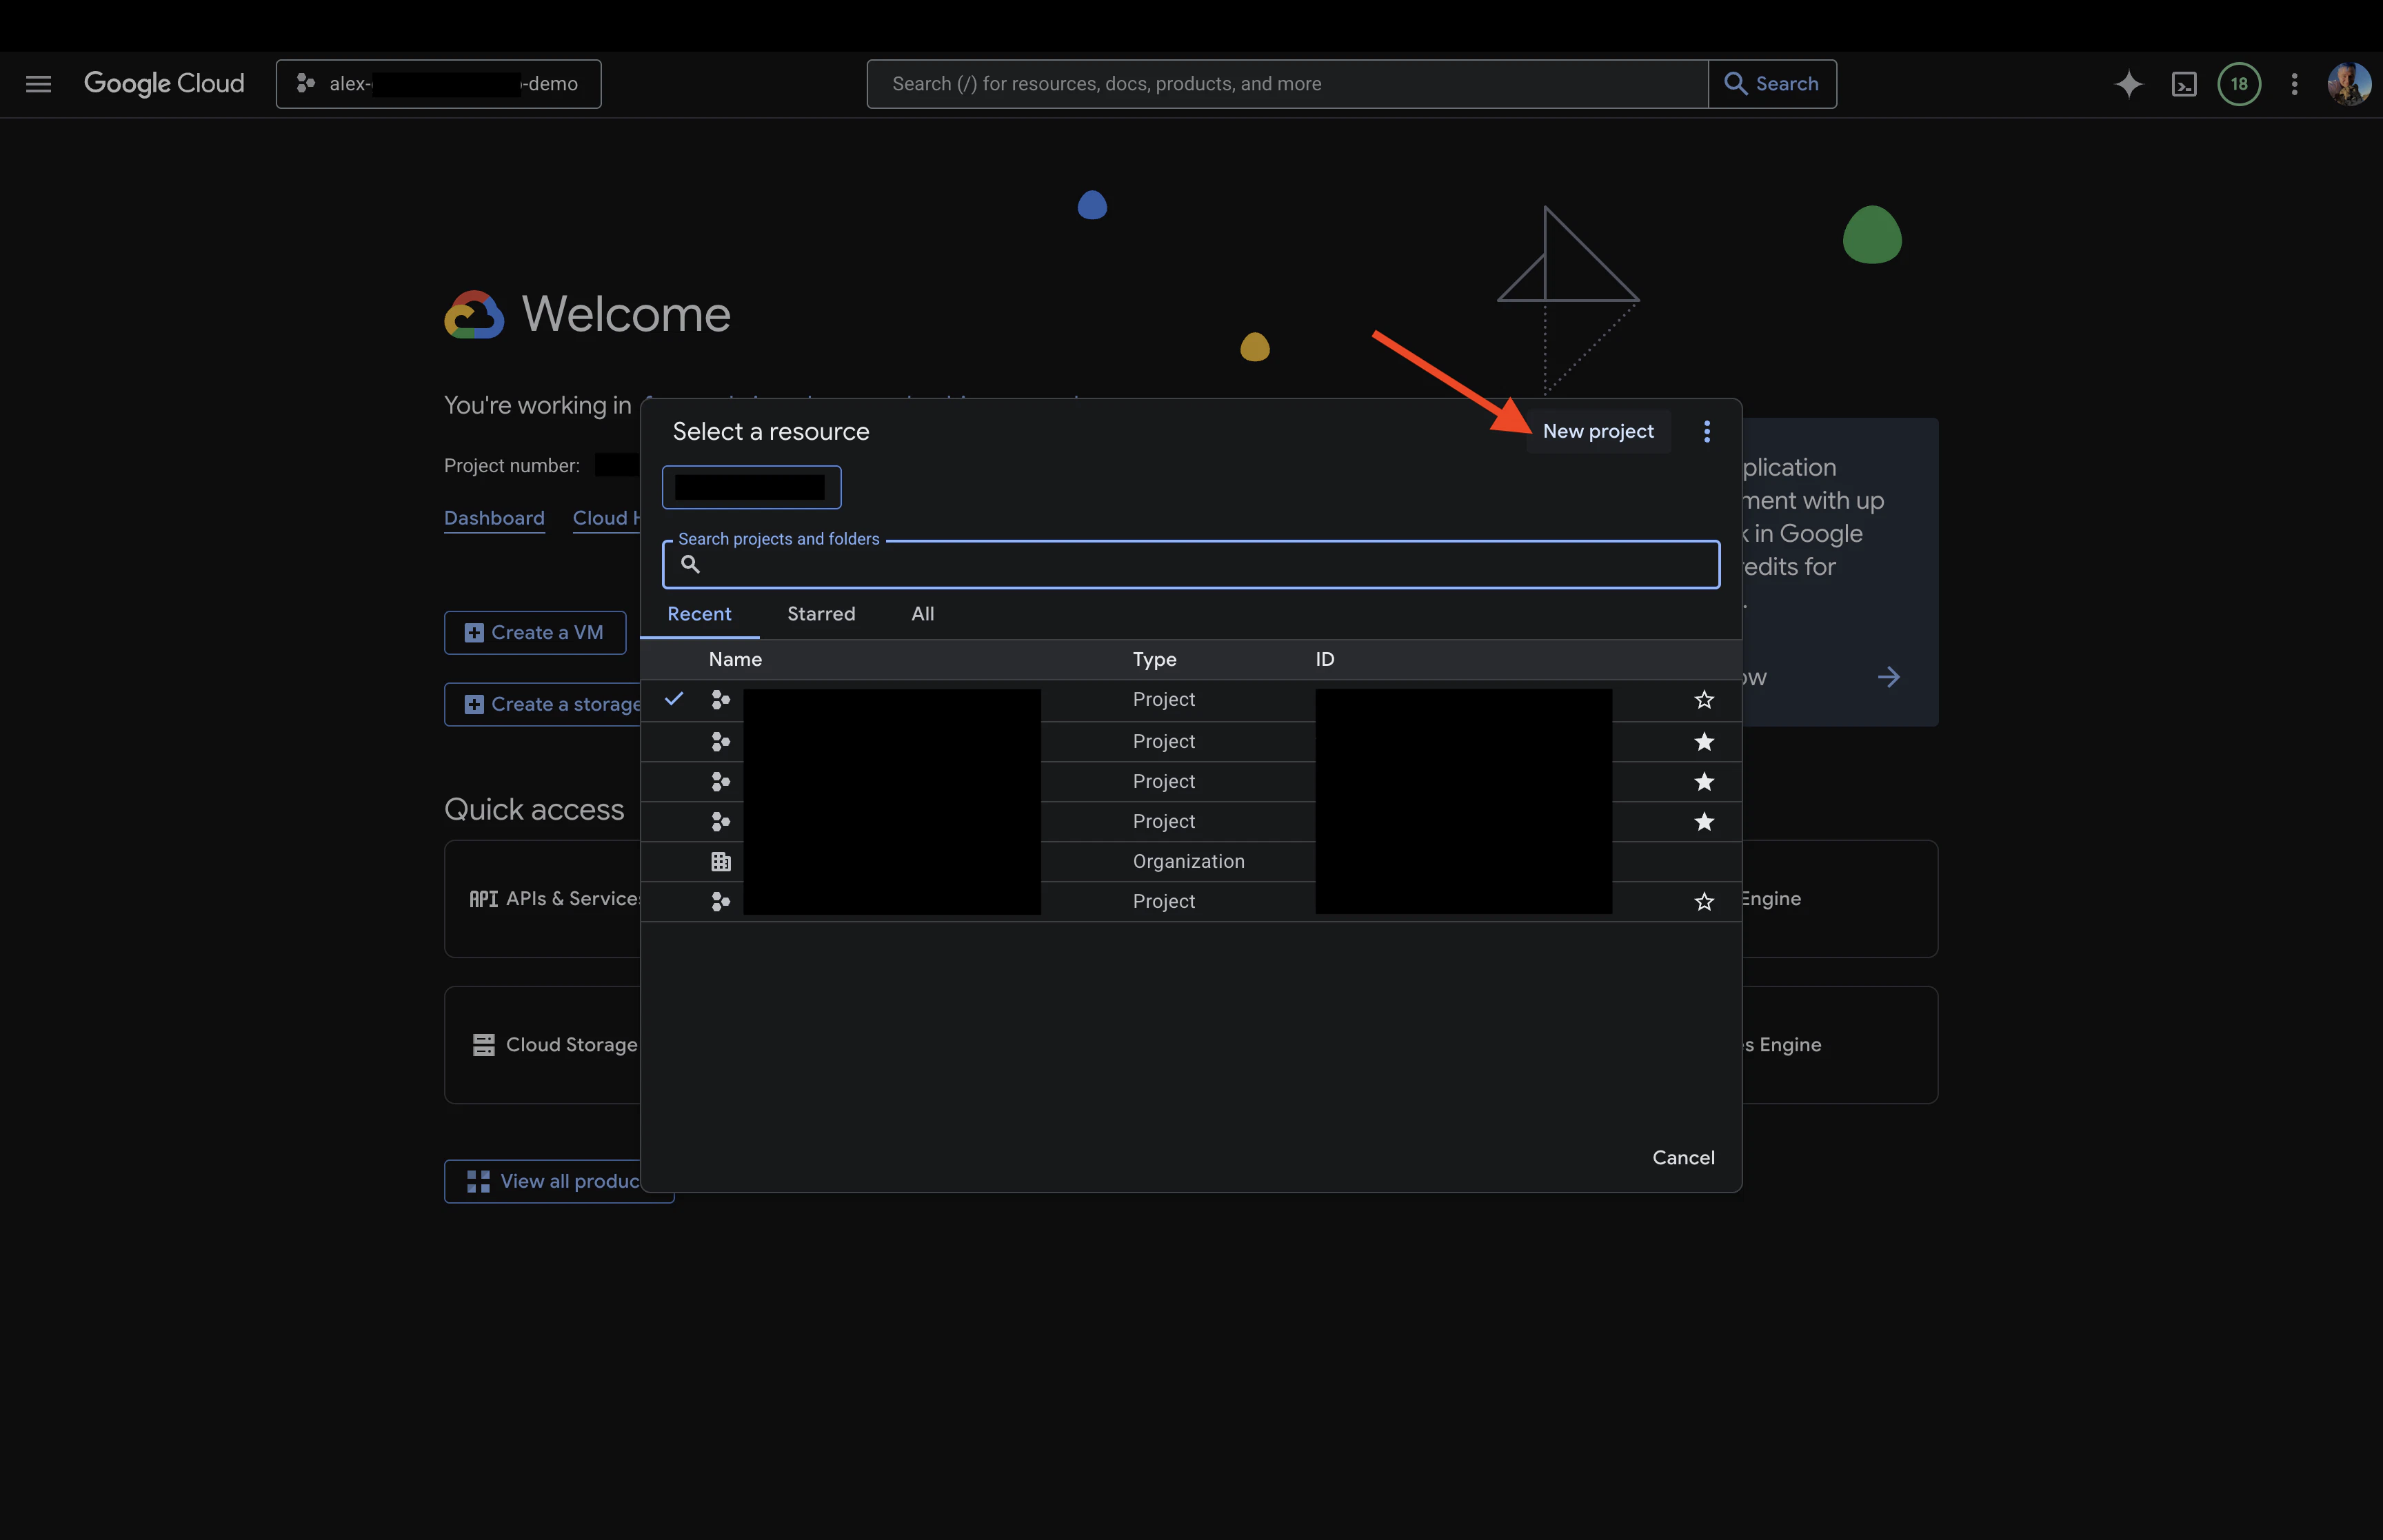Open APIs & Services quick access card
The width and height of the screenshot is (2383, 1540).
[x=543, y=898]
